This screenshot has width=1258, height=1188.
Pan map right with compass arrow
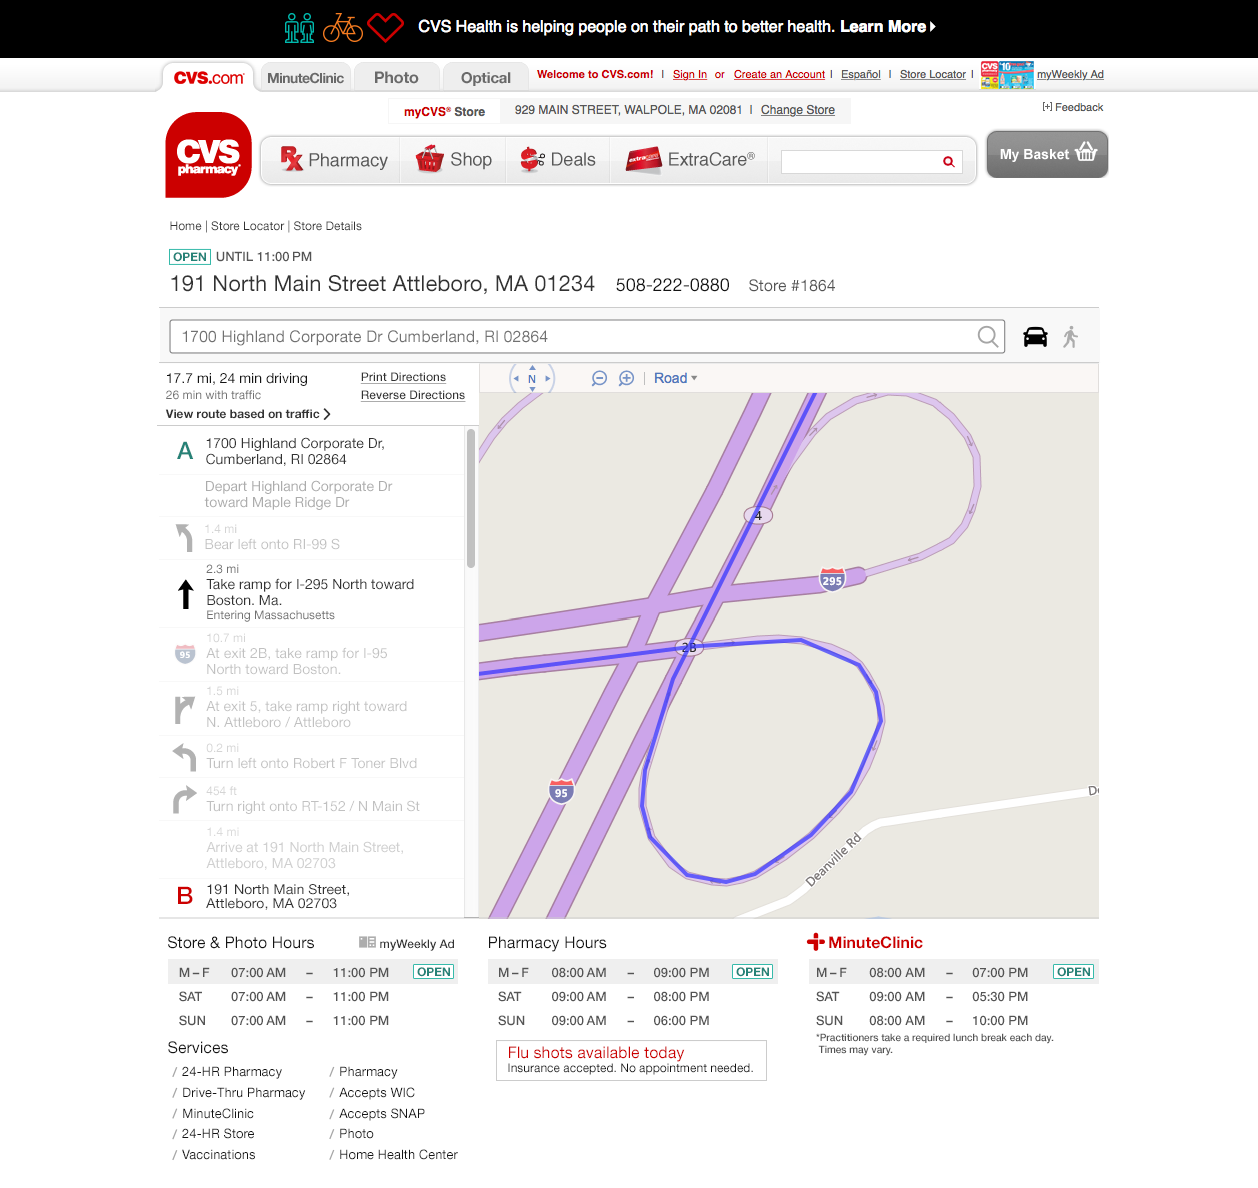coord(548,378)
